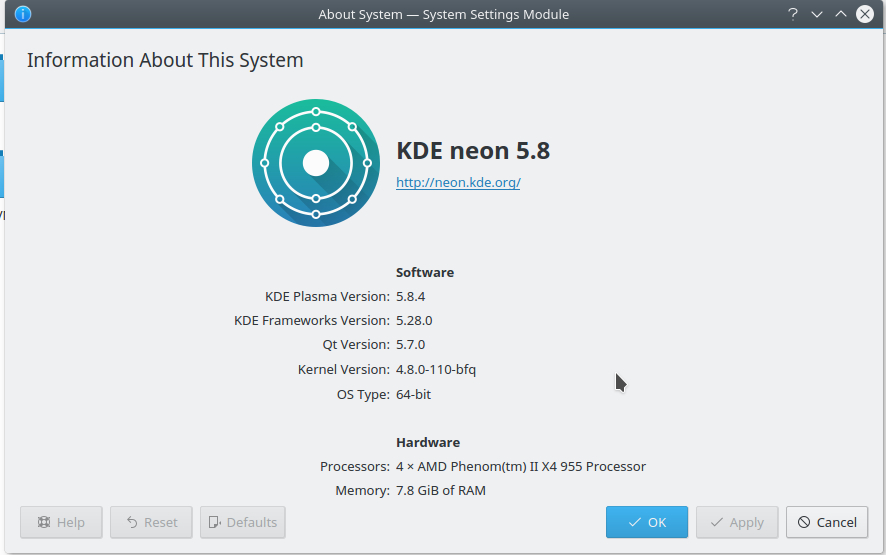The image size is (886, 555).
Task: Click the info icon in the title bar
Action: [x=22, y=14]
